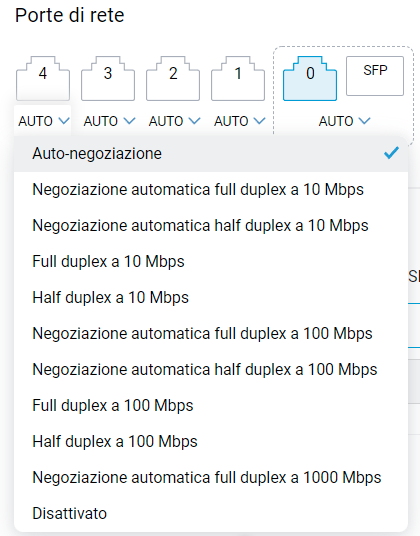420x536 pixels.
Task: Choose Negoziazione automatica half duplex a 100 Mbps
Action: click(x=211, y=370)
